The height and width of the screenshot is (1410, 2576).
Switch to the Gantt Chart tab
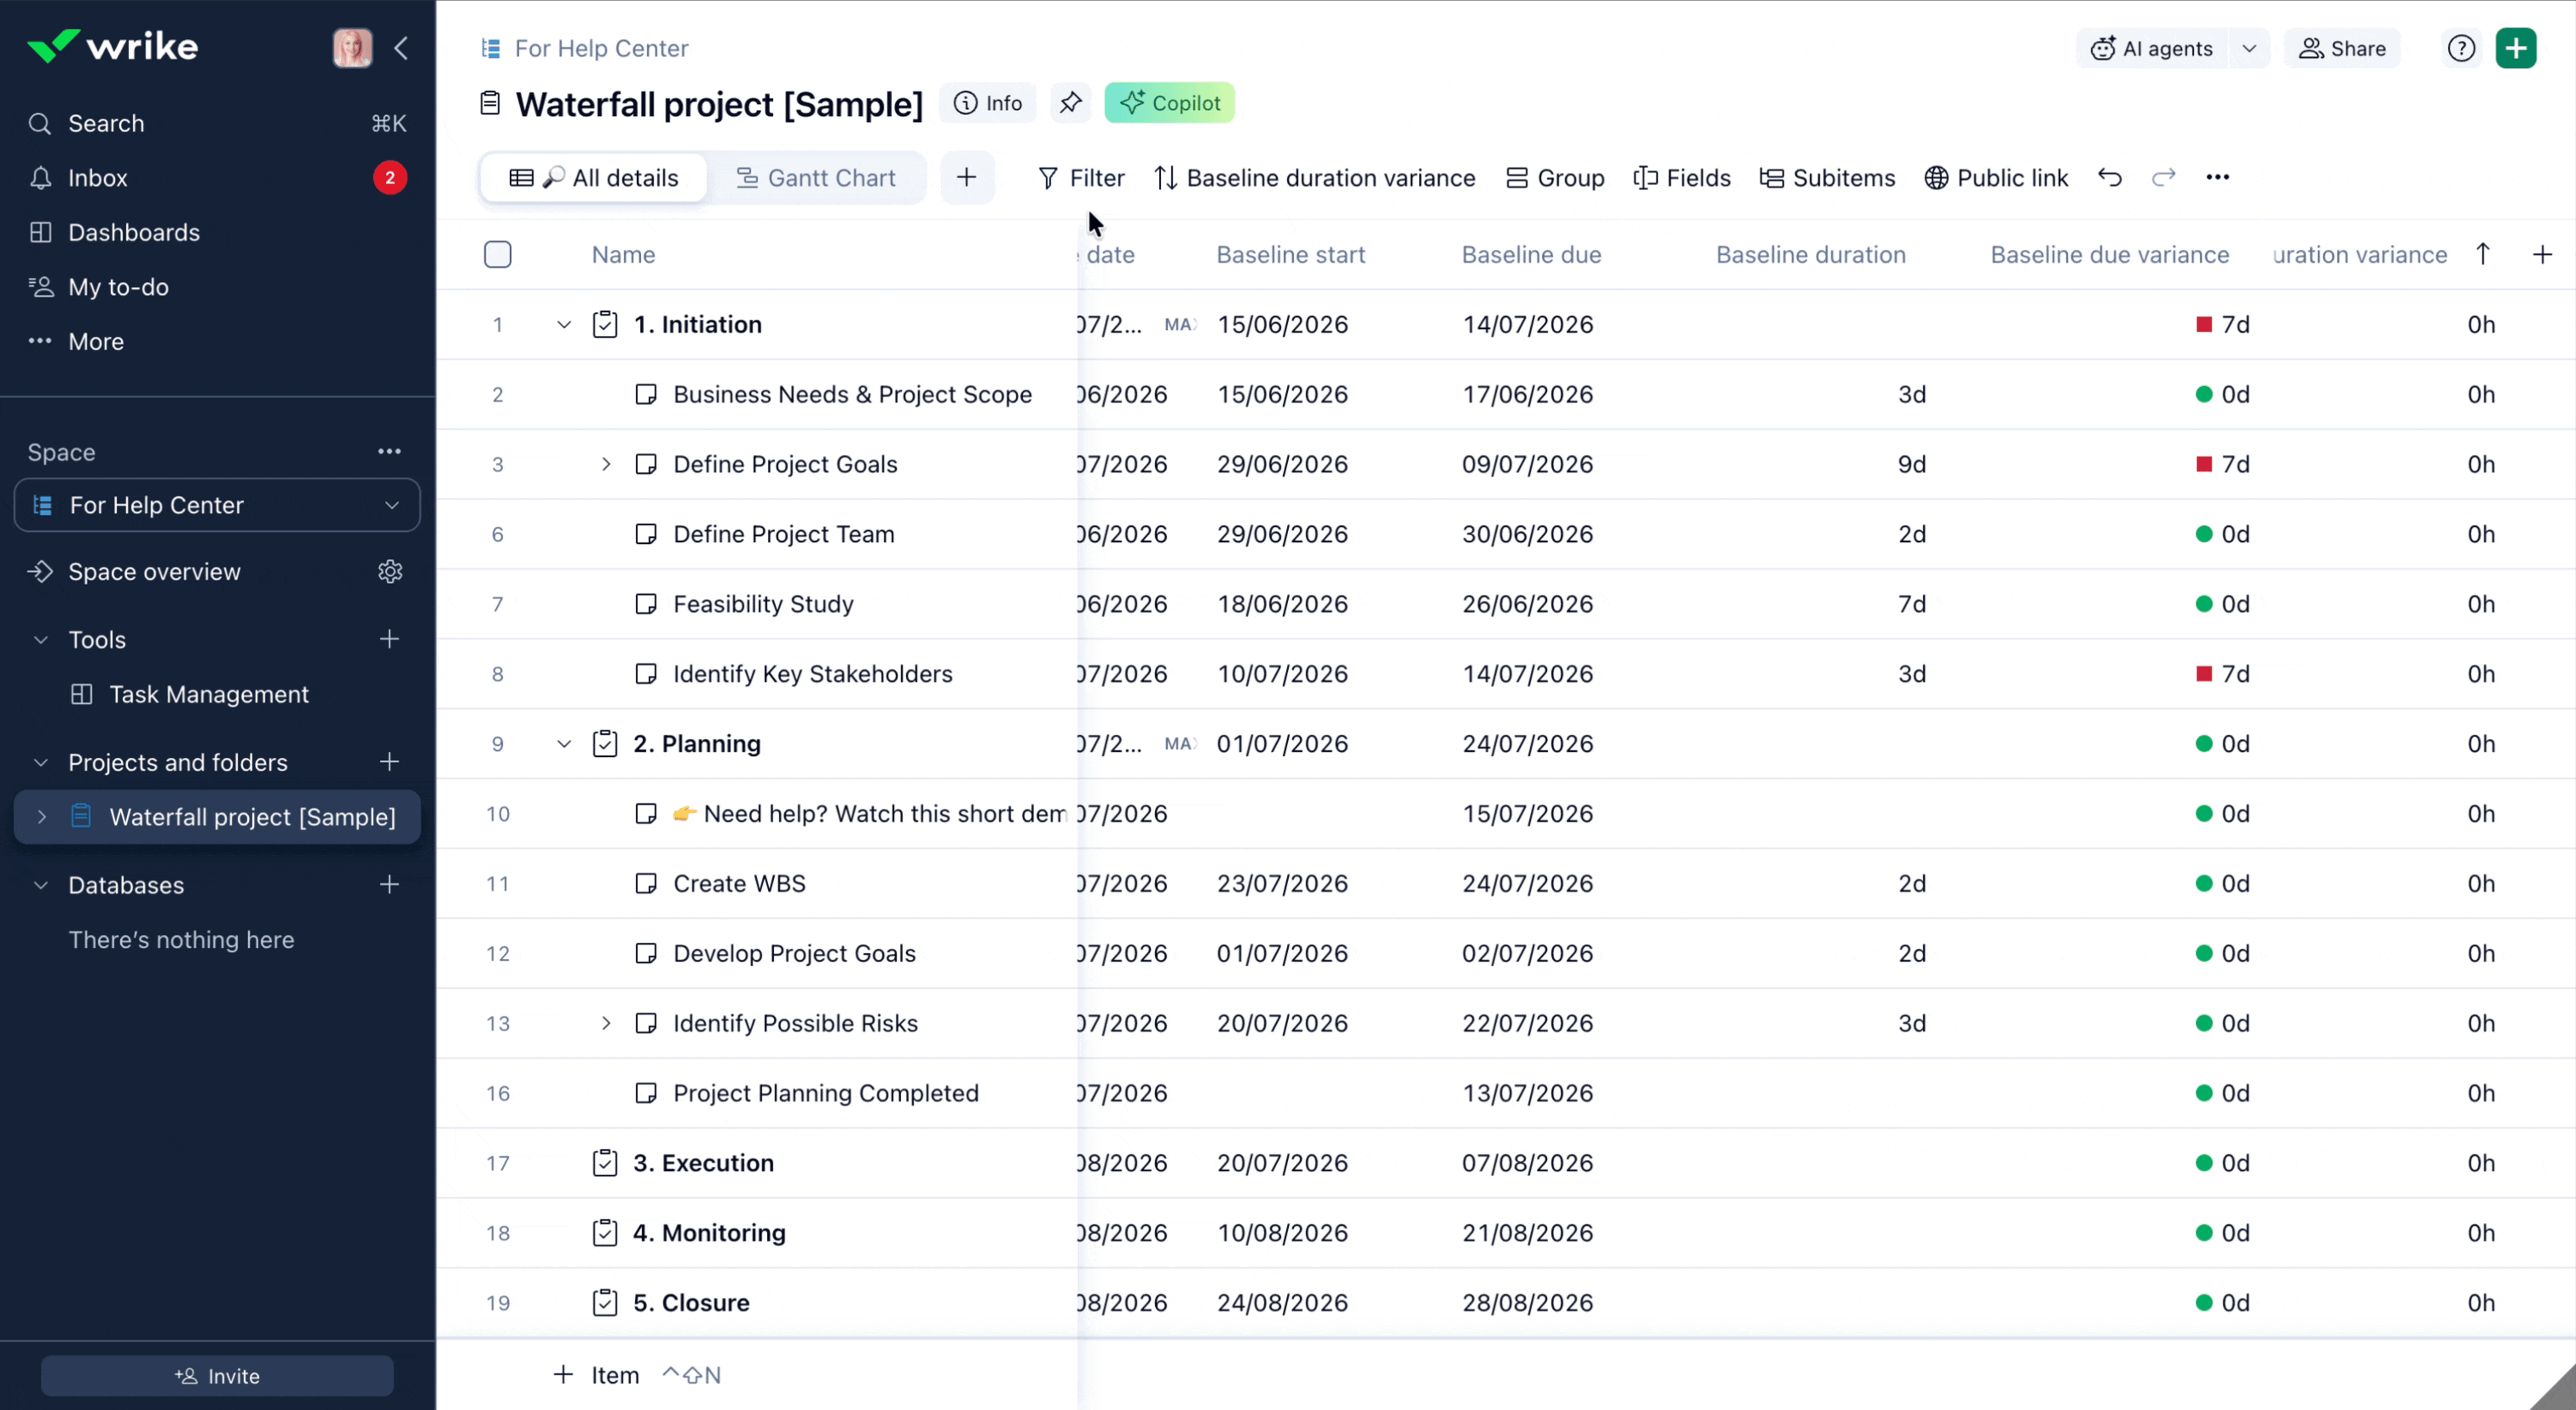pyautogui.click(x=816, y=178)
